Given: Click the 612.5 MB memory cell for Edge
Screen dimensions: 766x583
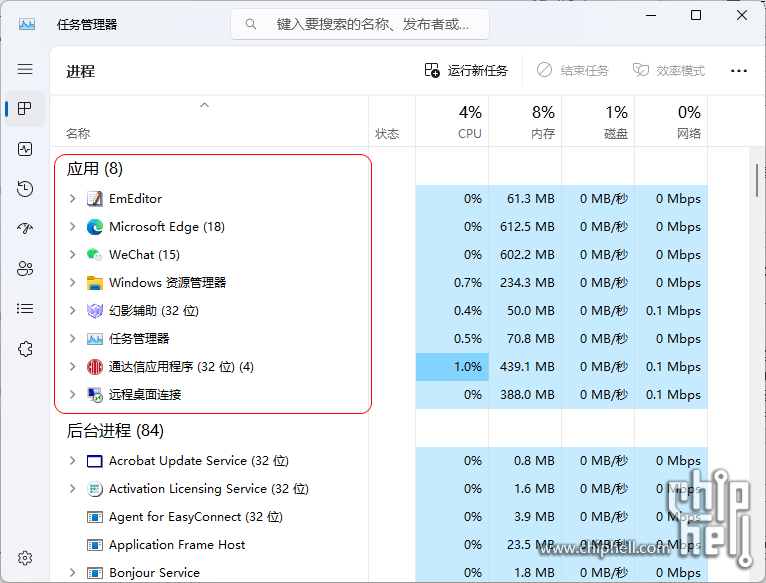Looking at the screenshot, I should (525, 227).
